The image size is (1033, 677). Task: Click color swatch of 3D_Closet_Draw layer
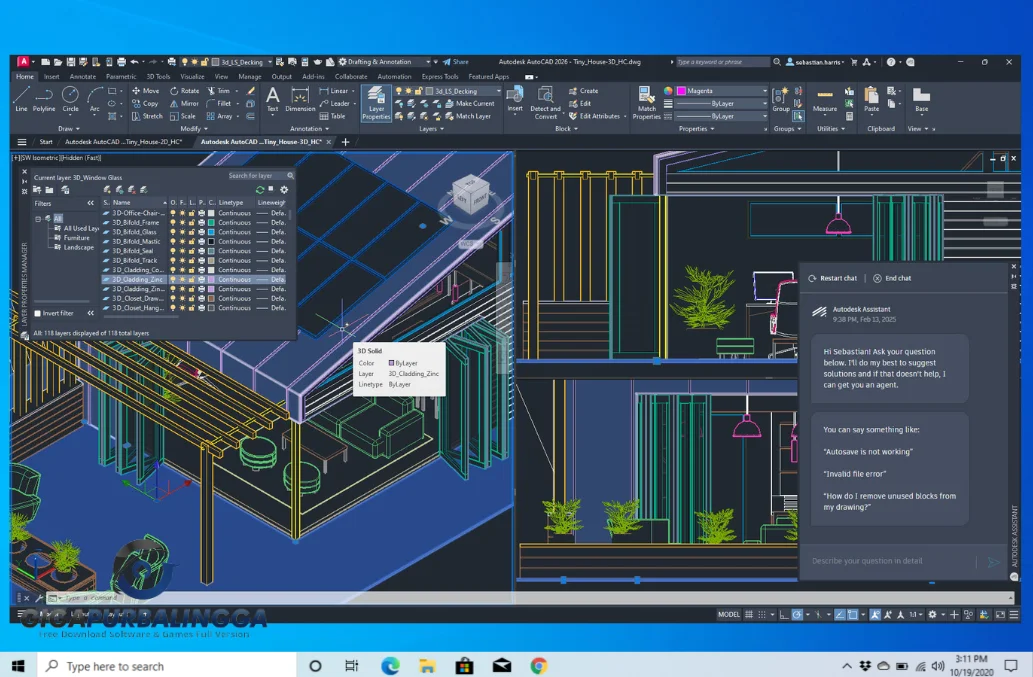click(x=211, y=298)
